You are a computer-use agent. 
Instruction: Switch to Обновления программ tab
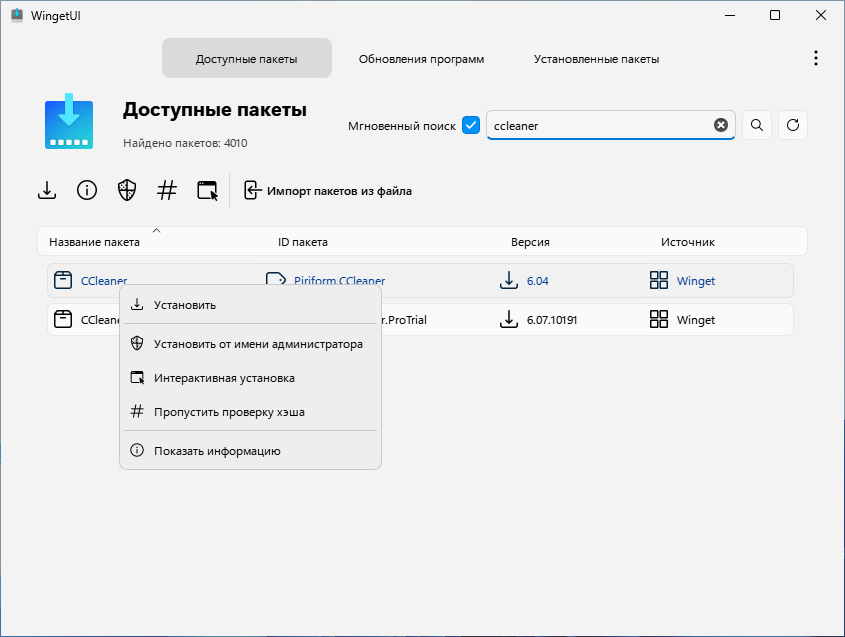point(421,58)
